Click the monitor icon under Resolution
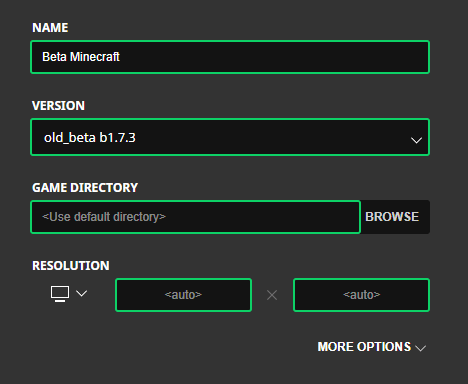468x384 pixels. 60,294
